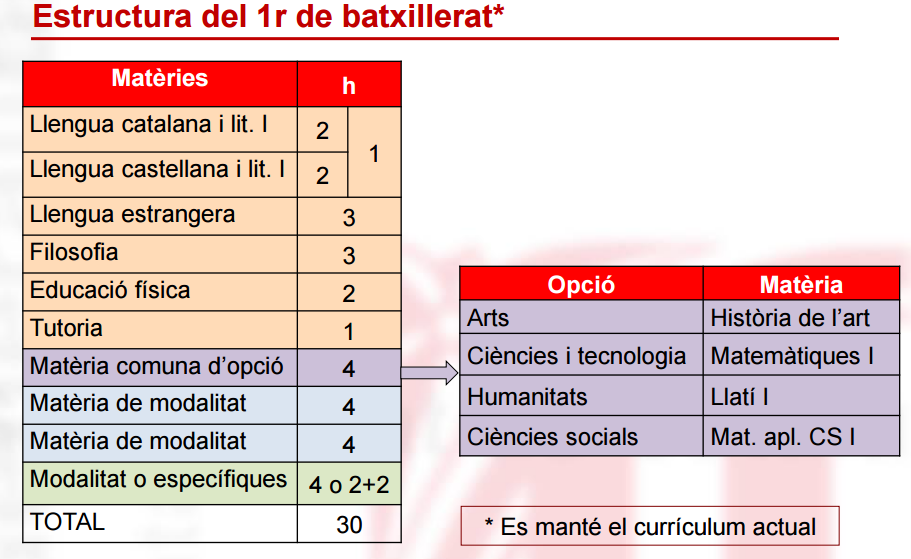The height and width of the screenshot is (559, 911).
Task: Click the note 'Es manté el currículum actual'
Action: pos(649,527)
